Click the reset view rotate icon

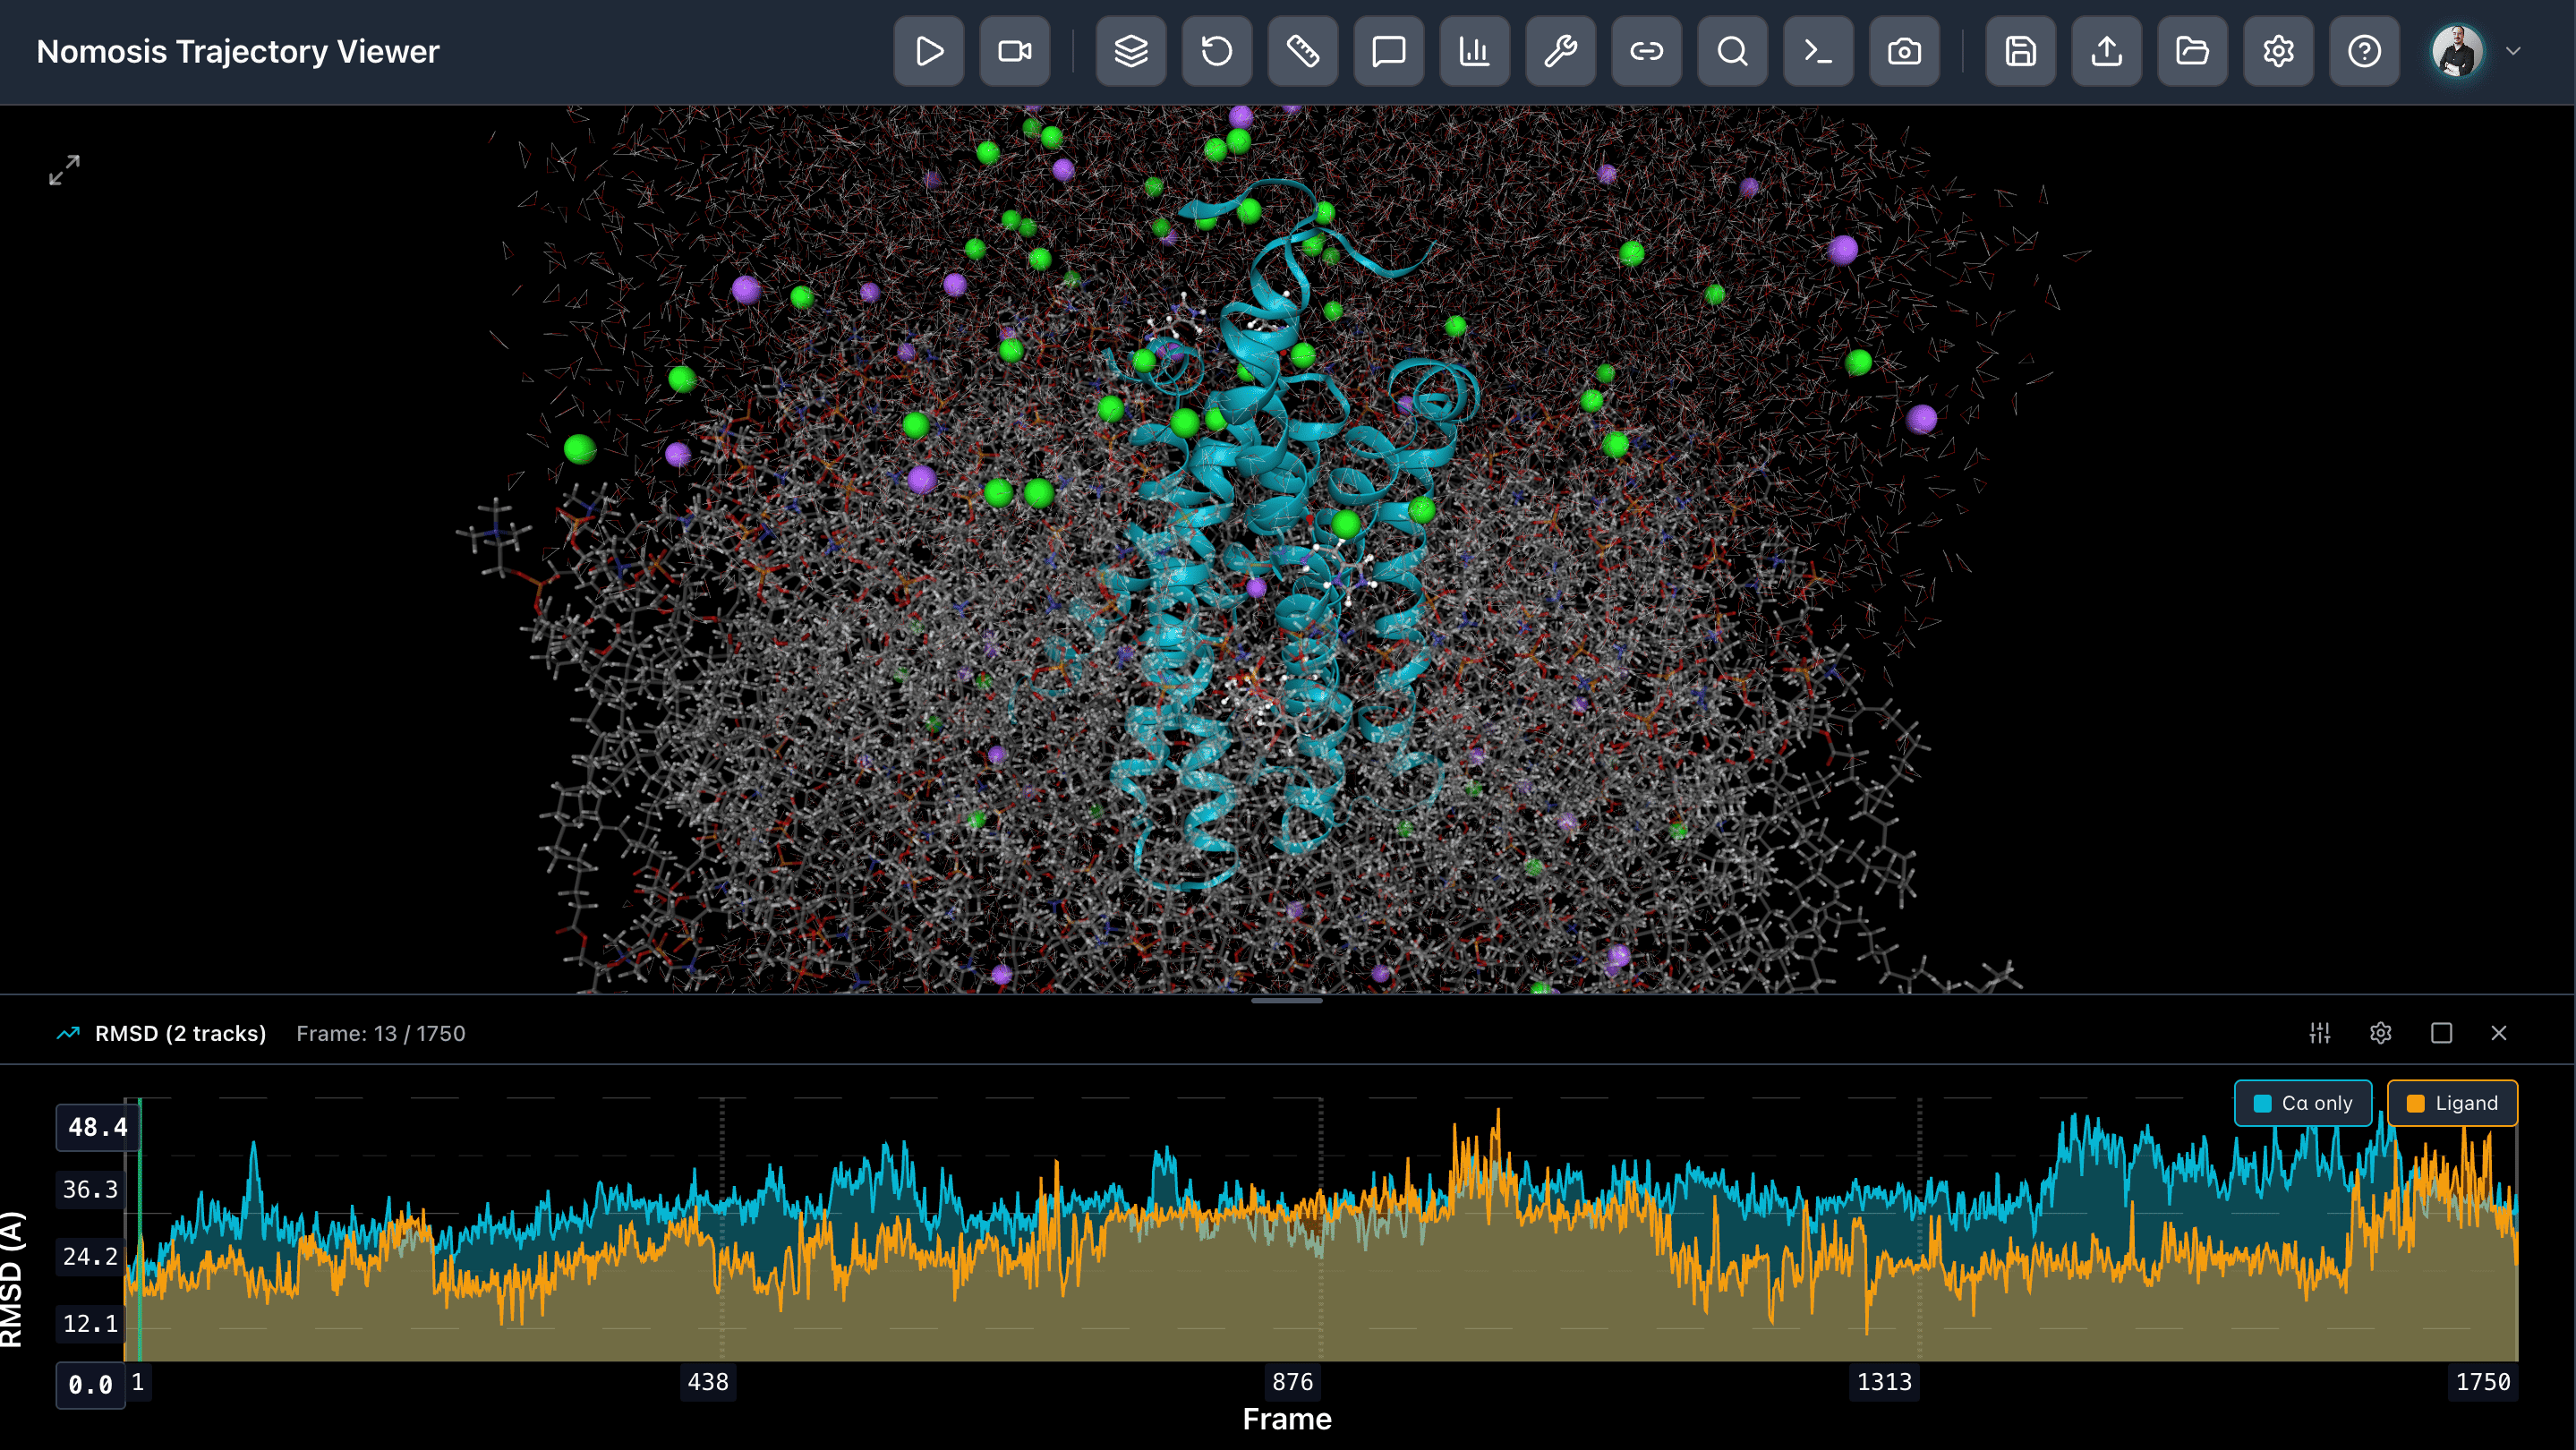pos(1217,51)
